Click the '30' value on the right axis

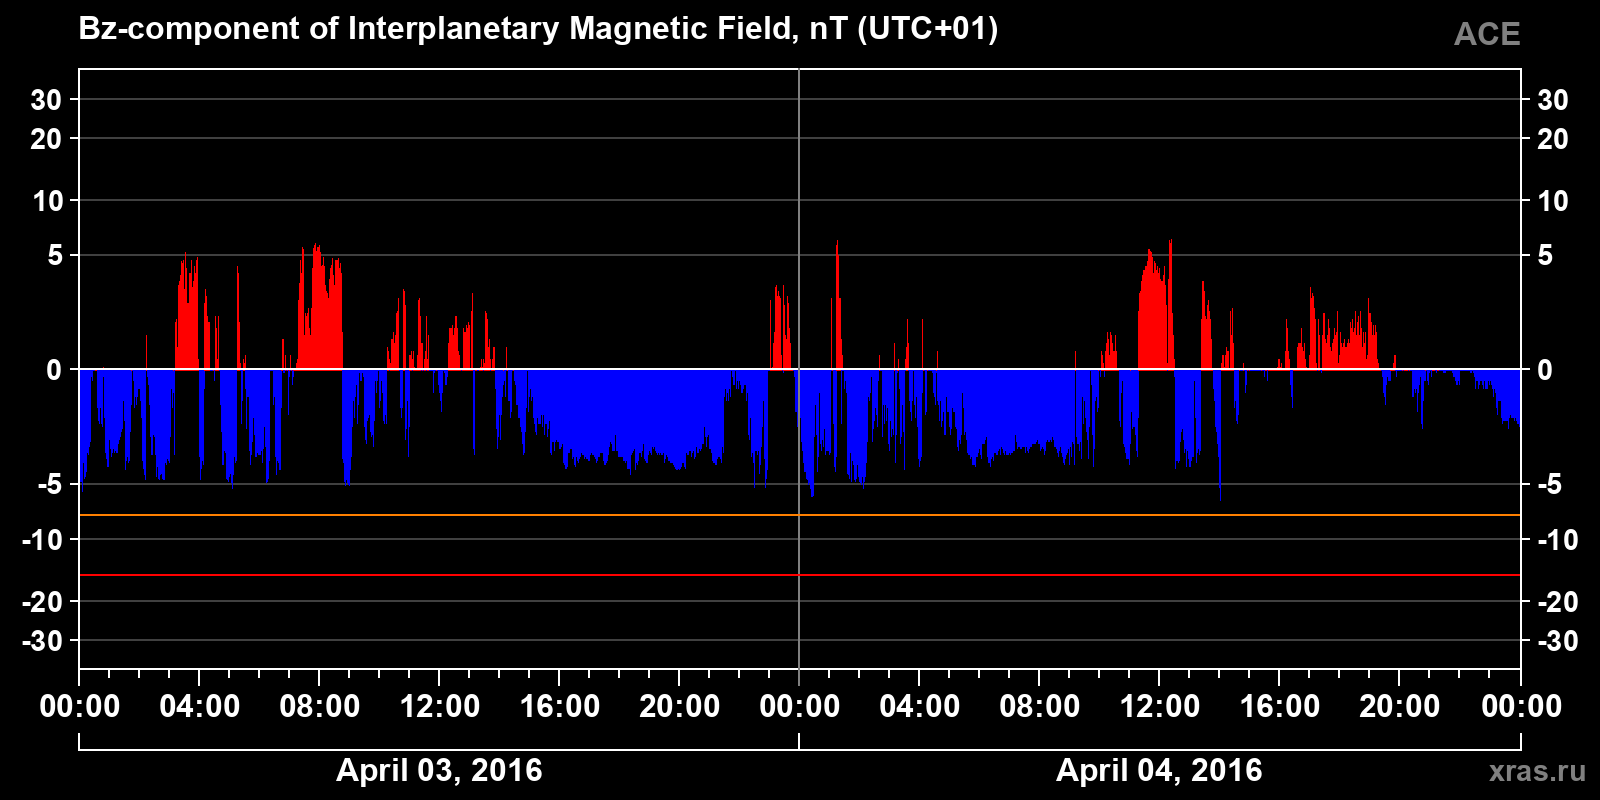1552,100
